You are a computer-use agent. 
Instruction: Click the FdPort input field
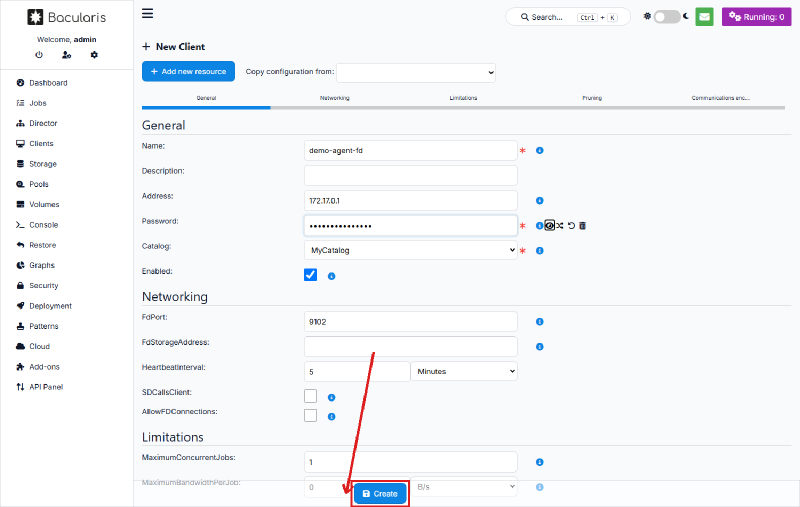[411, 321]
